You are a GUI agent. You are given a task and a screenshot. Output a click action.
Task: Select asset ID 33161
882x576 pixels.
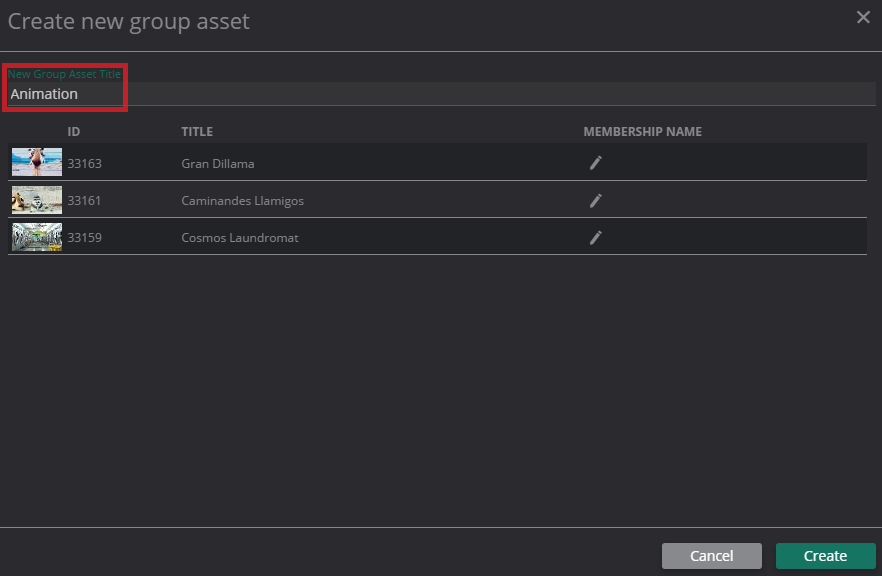[84, 200]
